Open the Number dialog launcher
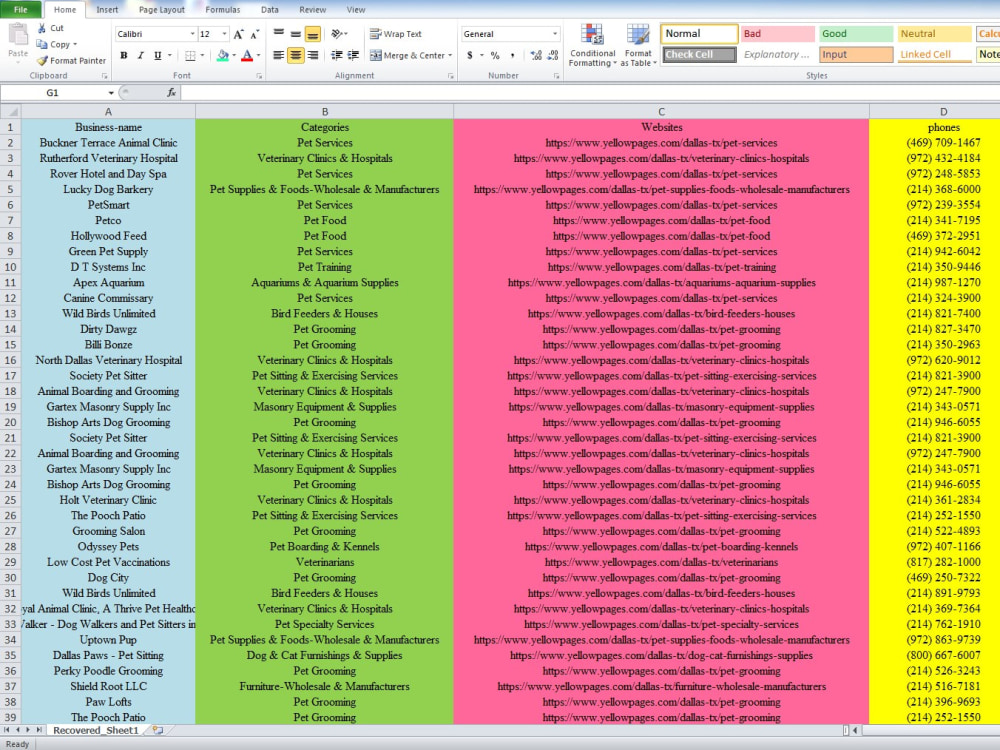 (x=556, y=76)
